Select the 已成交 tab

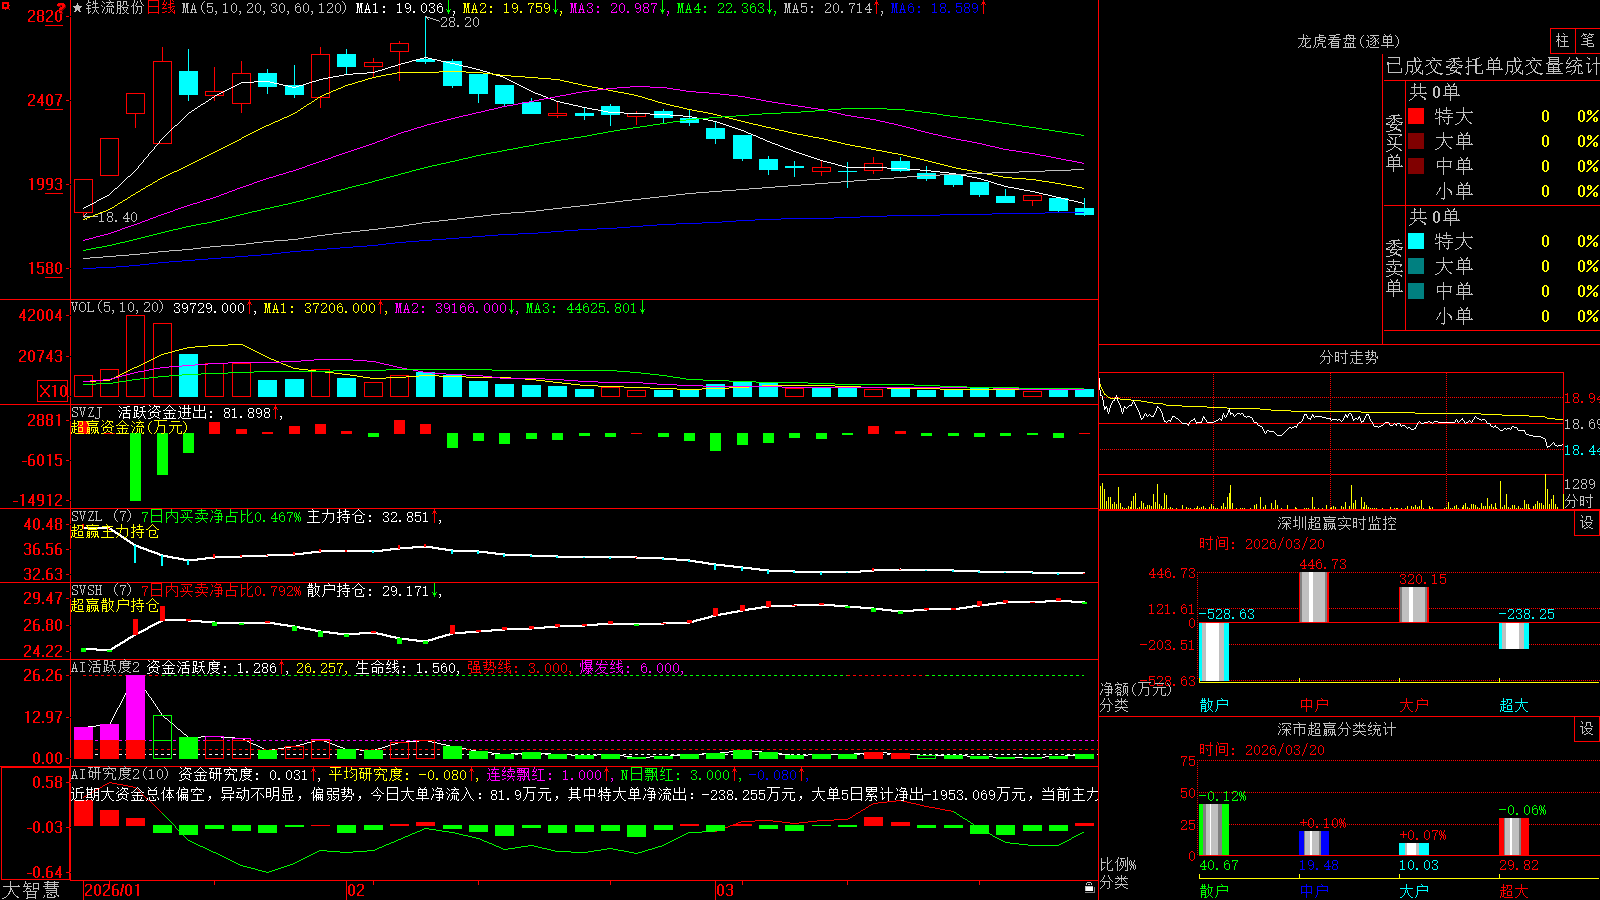point(1415,67)
